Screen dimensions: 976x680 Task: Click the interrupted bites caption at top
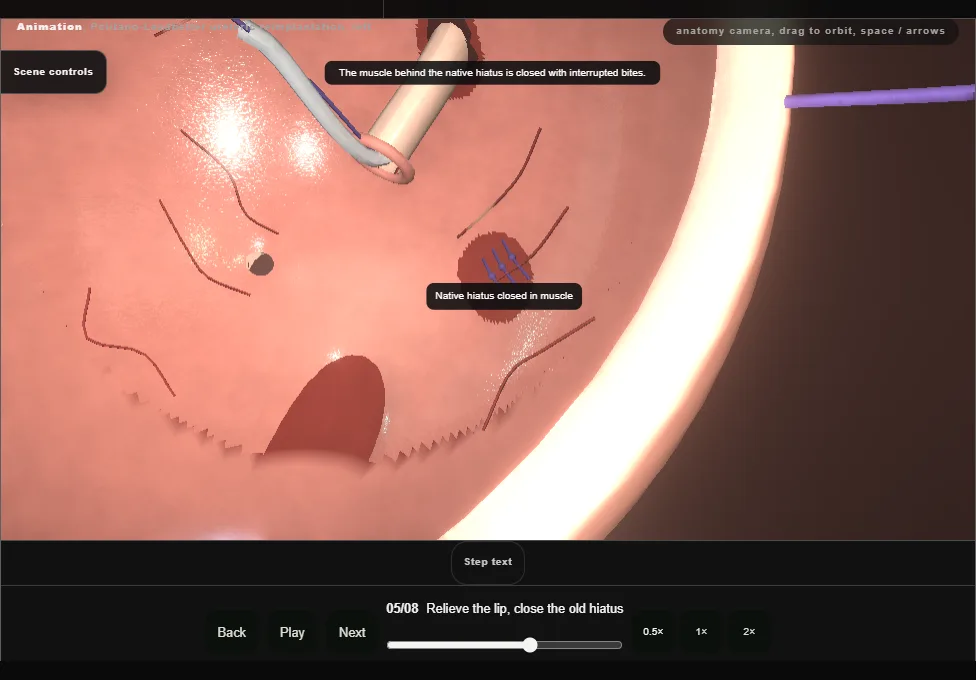[x=492, y=73]
